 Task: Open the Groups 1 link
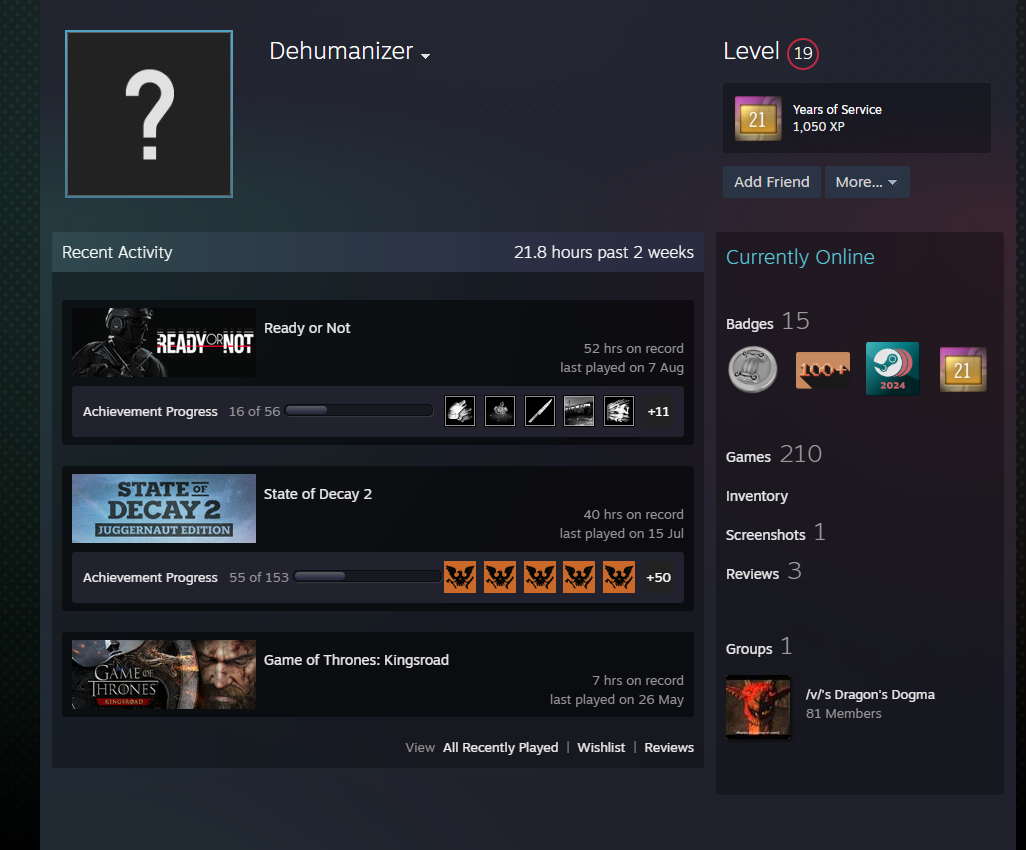[759, 648]
